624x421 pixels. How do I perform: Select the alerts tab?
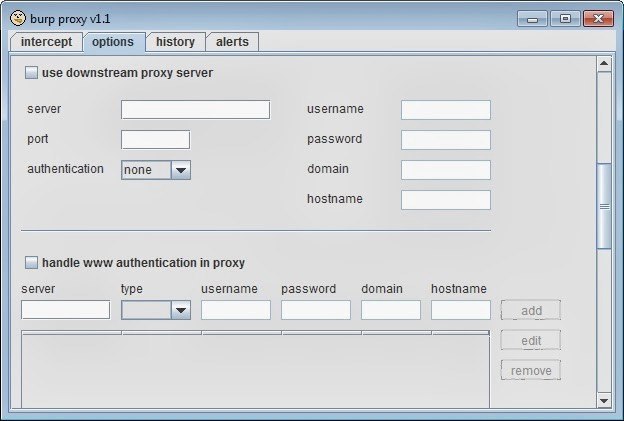[x=232, y=42]
